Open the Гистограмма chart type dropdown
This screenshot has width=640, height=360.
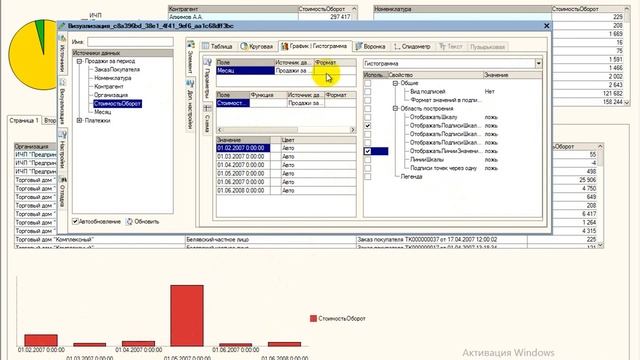tap(538, 64)
